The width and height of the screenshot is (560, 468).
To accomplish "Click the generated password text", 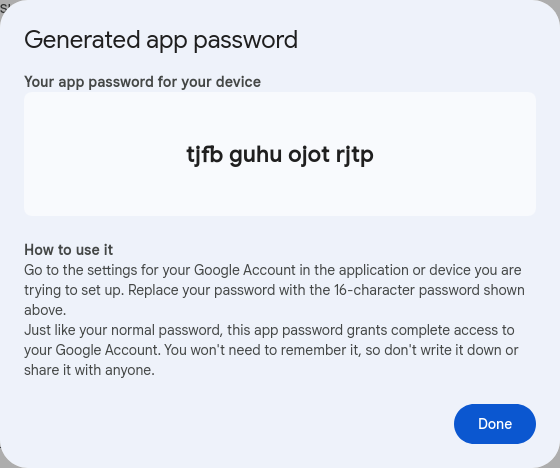I will [x=280, y=155].
